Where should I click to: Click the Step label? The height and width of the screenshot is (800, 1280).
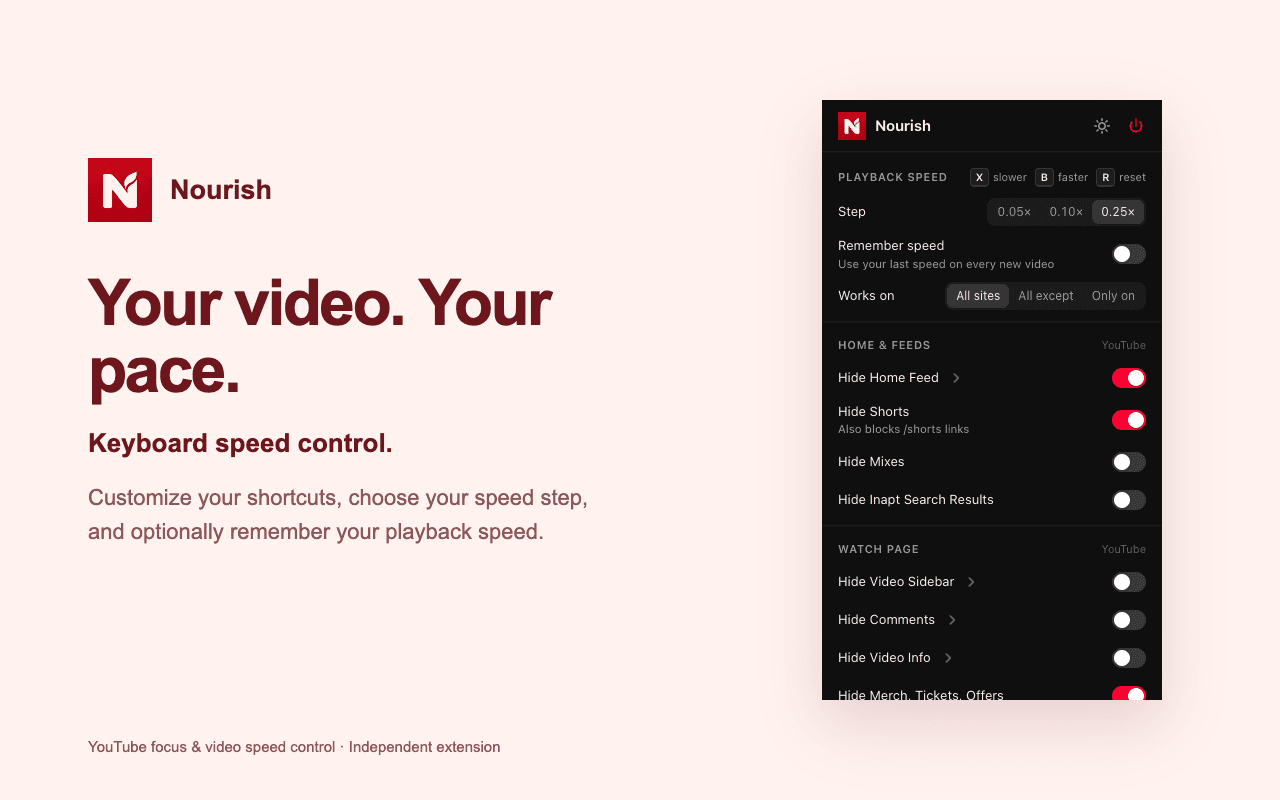(x=852, y=212)
